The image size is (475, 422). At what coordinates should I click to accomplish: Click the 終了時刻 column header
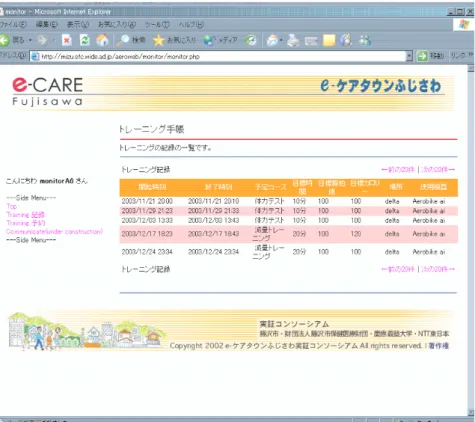[218, 187]
